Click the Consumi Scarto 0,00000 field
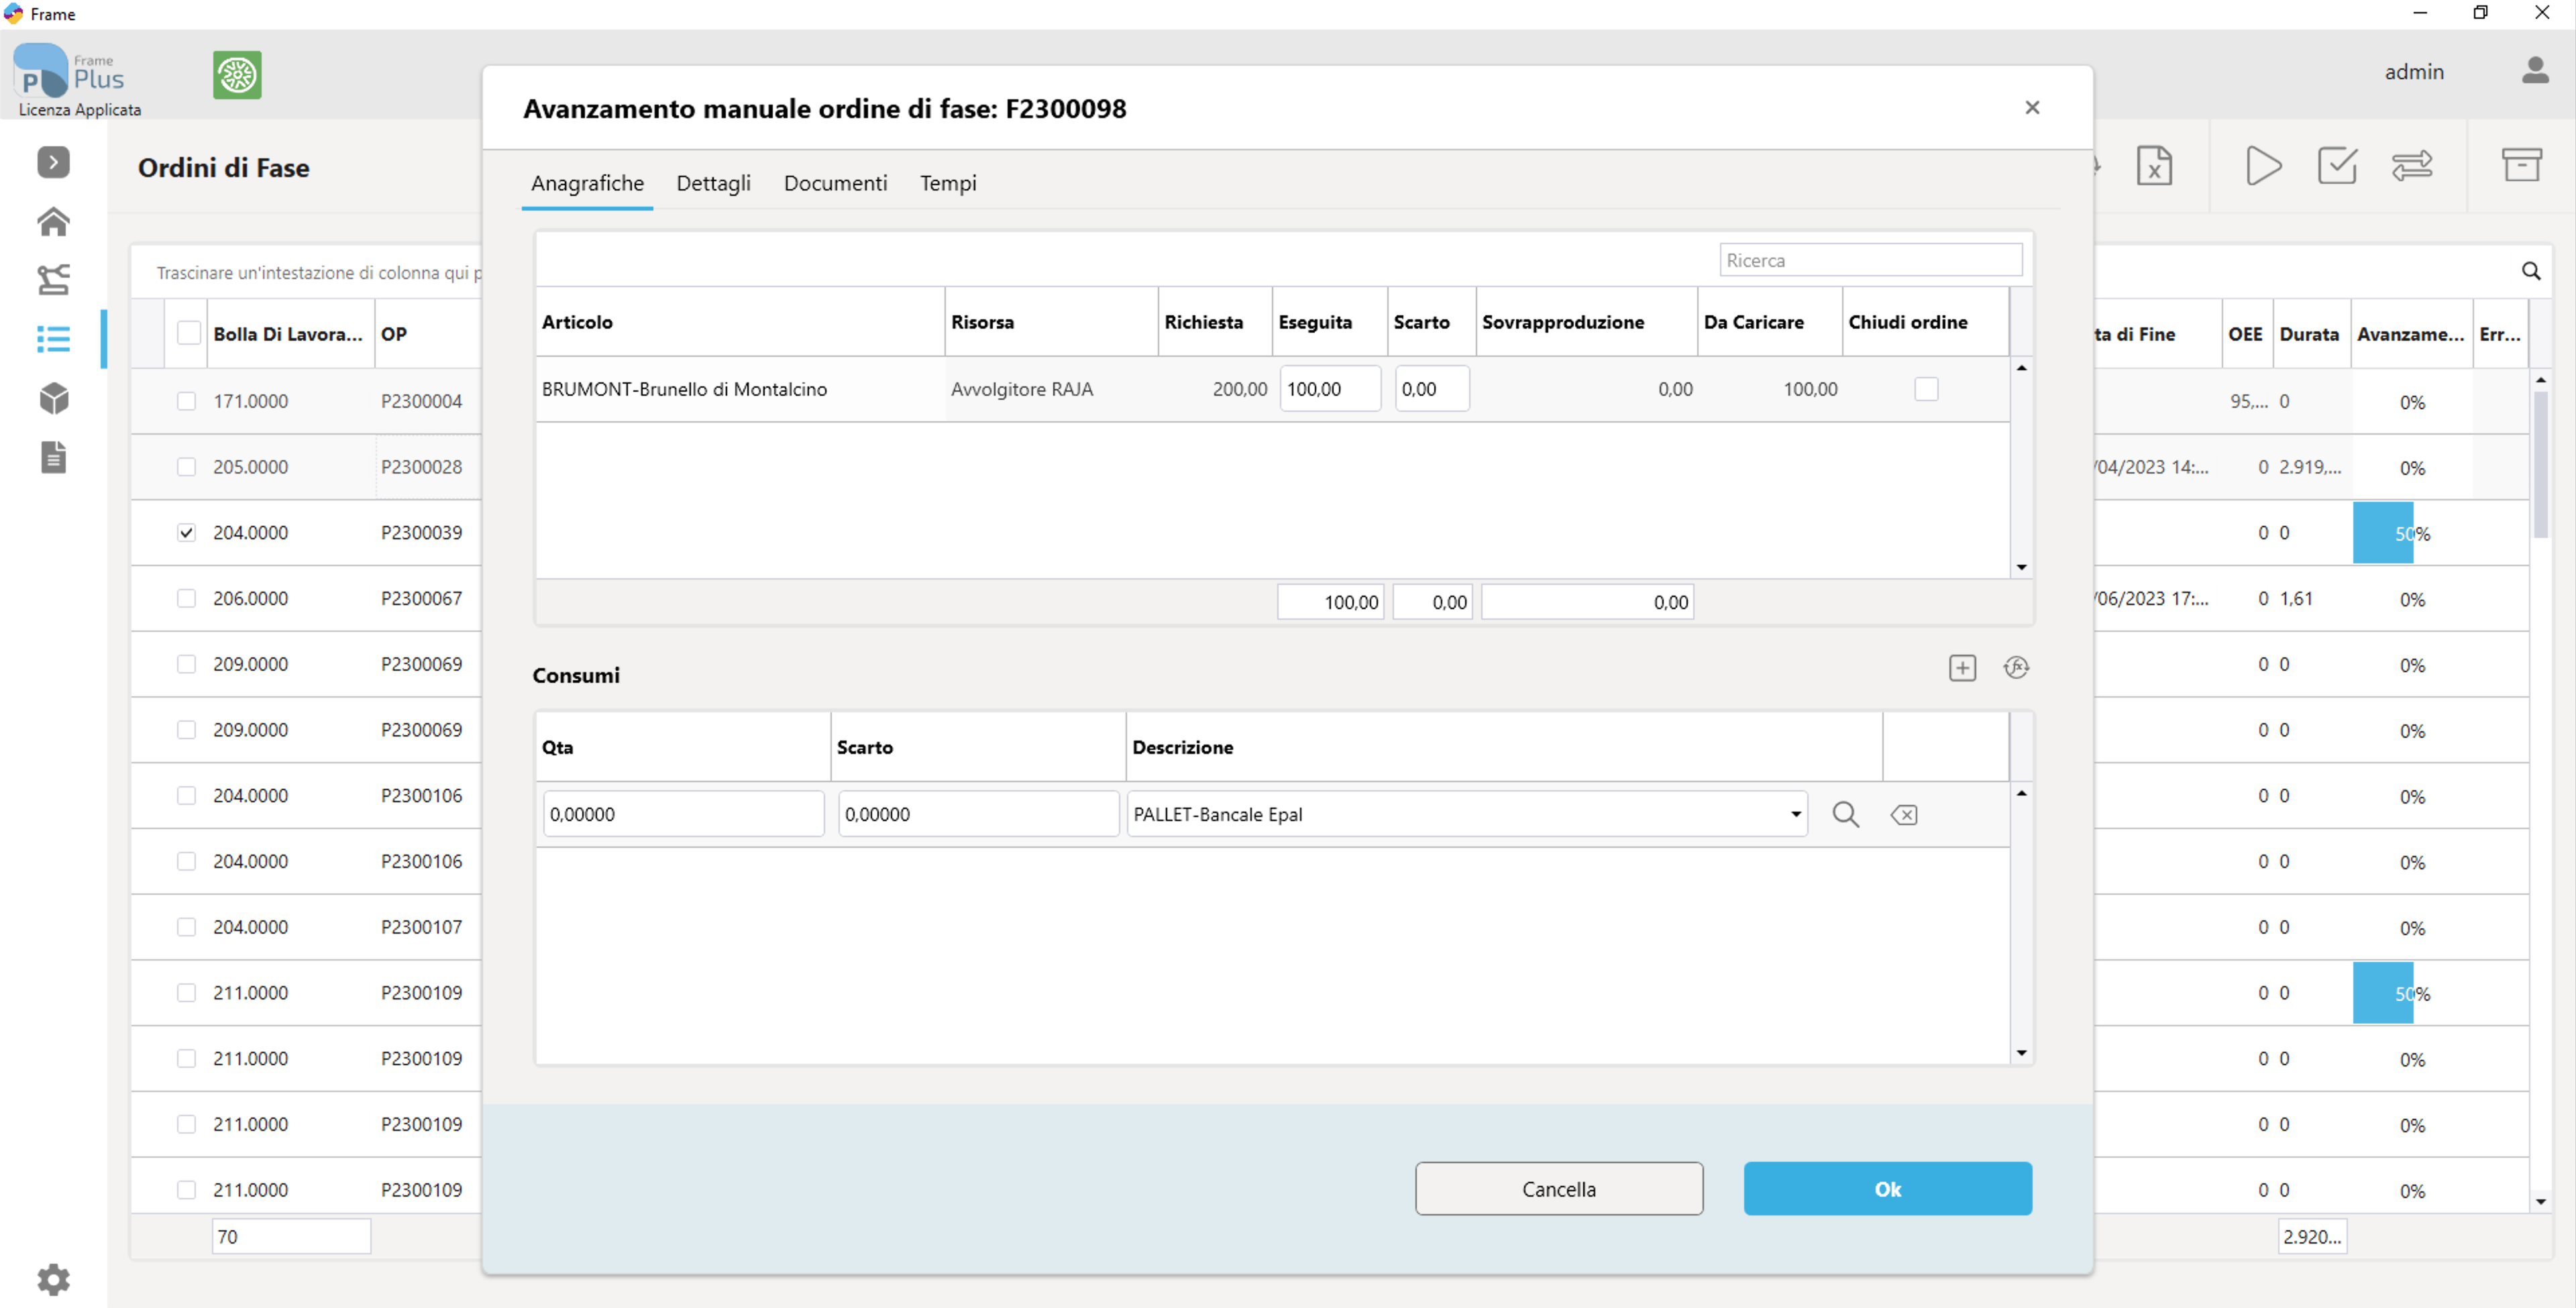Viewport: 2576px width, 1308px height. pyautogui.click(x=978, y=814)
